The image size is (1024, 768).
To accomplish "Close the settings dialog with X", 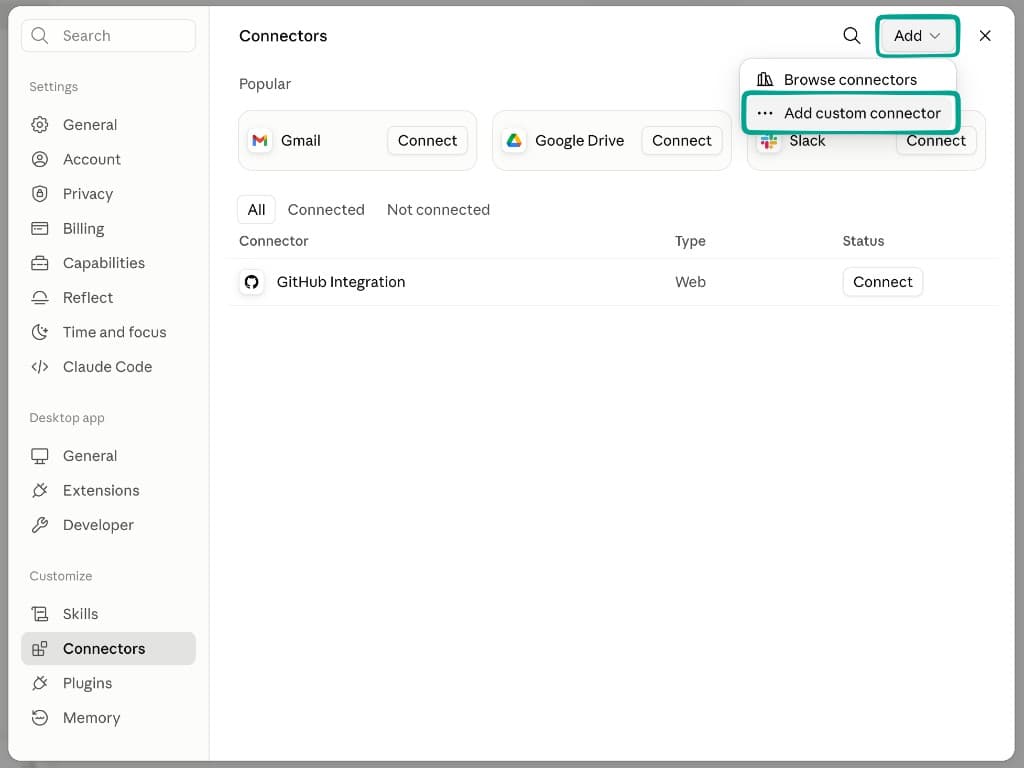I will click(985, 35).
